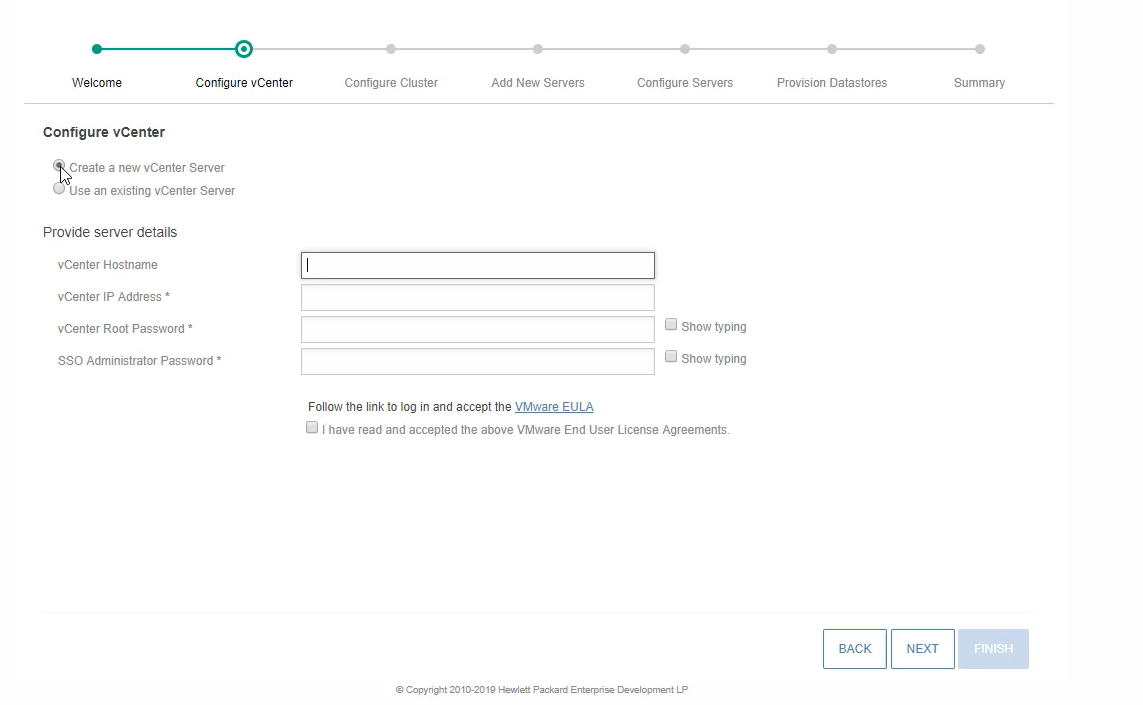Image resolution: width=1143 pixels, height=705 pixels.
Task: Click the BACK button
Action: 854,649
